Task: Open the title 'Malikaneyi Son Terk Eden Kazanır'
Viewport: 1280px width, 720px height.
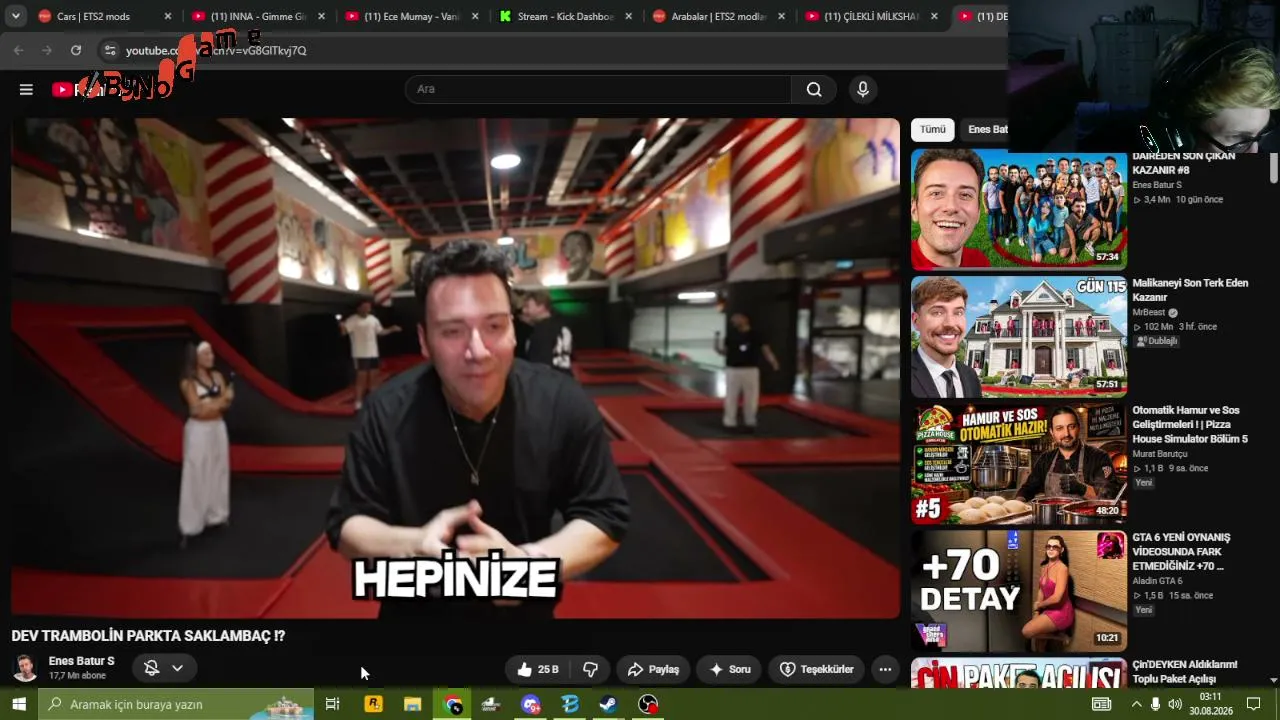Action: pyautogui.click(x=1190, y=290)
